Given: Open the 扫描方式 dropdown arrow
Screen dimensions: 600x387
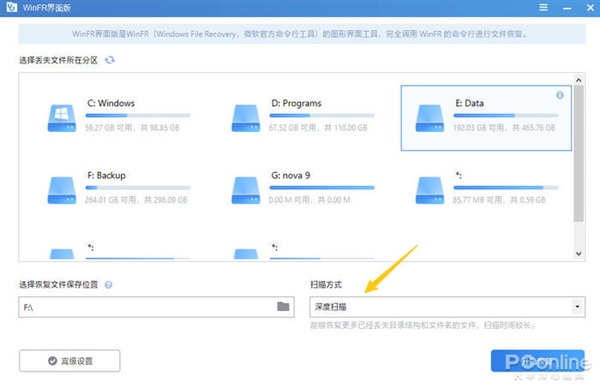Looking at the screenshot, I should [x=577, y=307].
